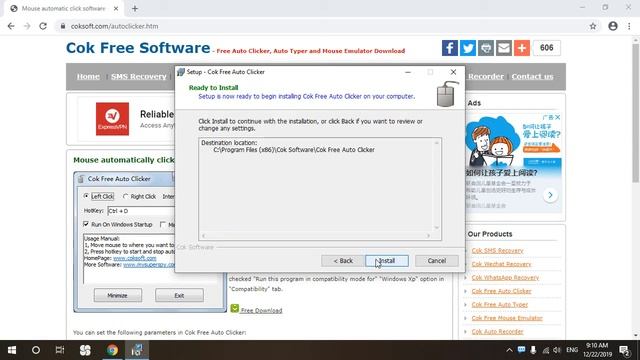This screenshot has height=360, width=640.
Task: Open Cok Free Mouse Emulator product link
Action: point(507,318)
